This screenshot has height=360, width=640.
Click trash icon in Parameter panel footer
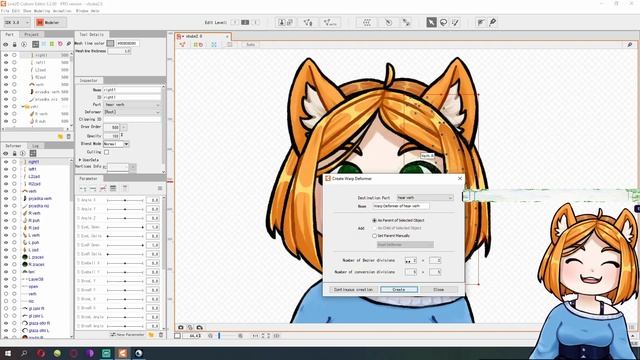(x=161, y=335)
